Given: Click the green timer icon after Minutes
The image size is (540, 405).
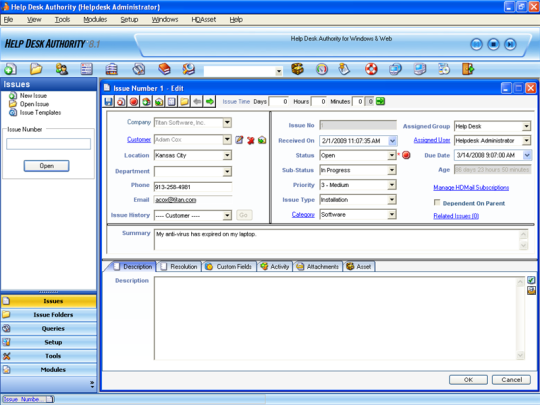Looking at the screenshot, I should coord(380,101).
